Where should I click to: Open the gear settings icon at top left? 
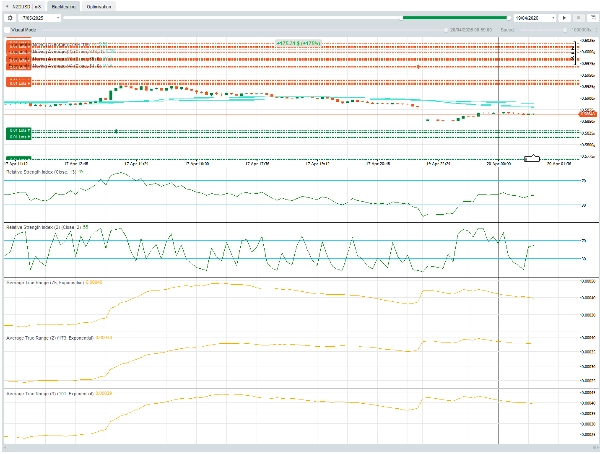(x=9, y=18)
